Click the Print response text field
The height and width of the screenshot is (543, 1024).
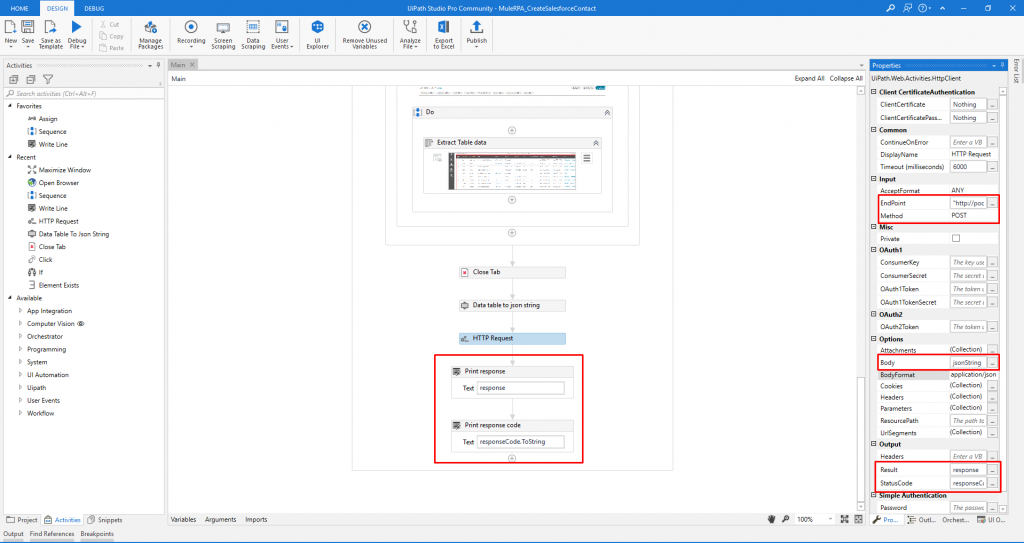pyautogui.click(x=520, y=387)
